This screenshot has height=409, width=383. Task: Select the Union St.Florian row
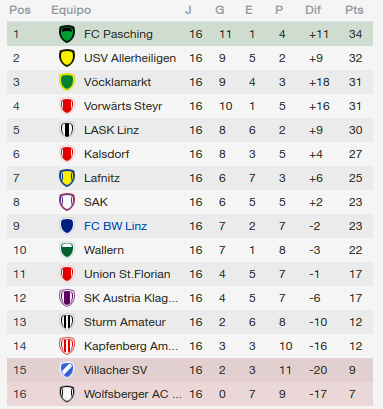pos(190,274)
